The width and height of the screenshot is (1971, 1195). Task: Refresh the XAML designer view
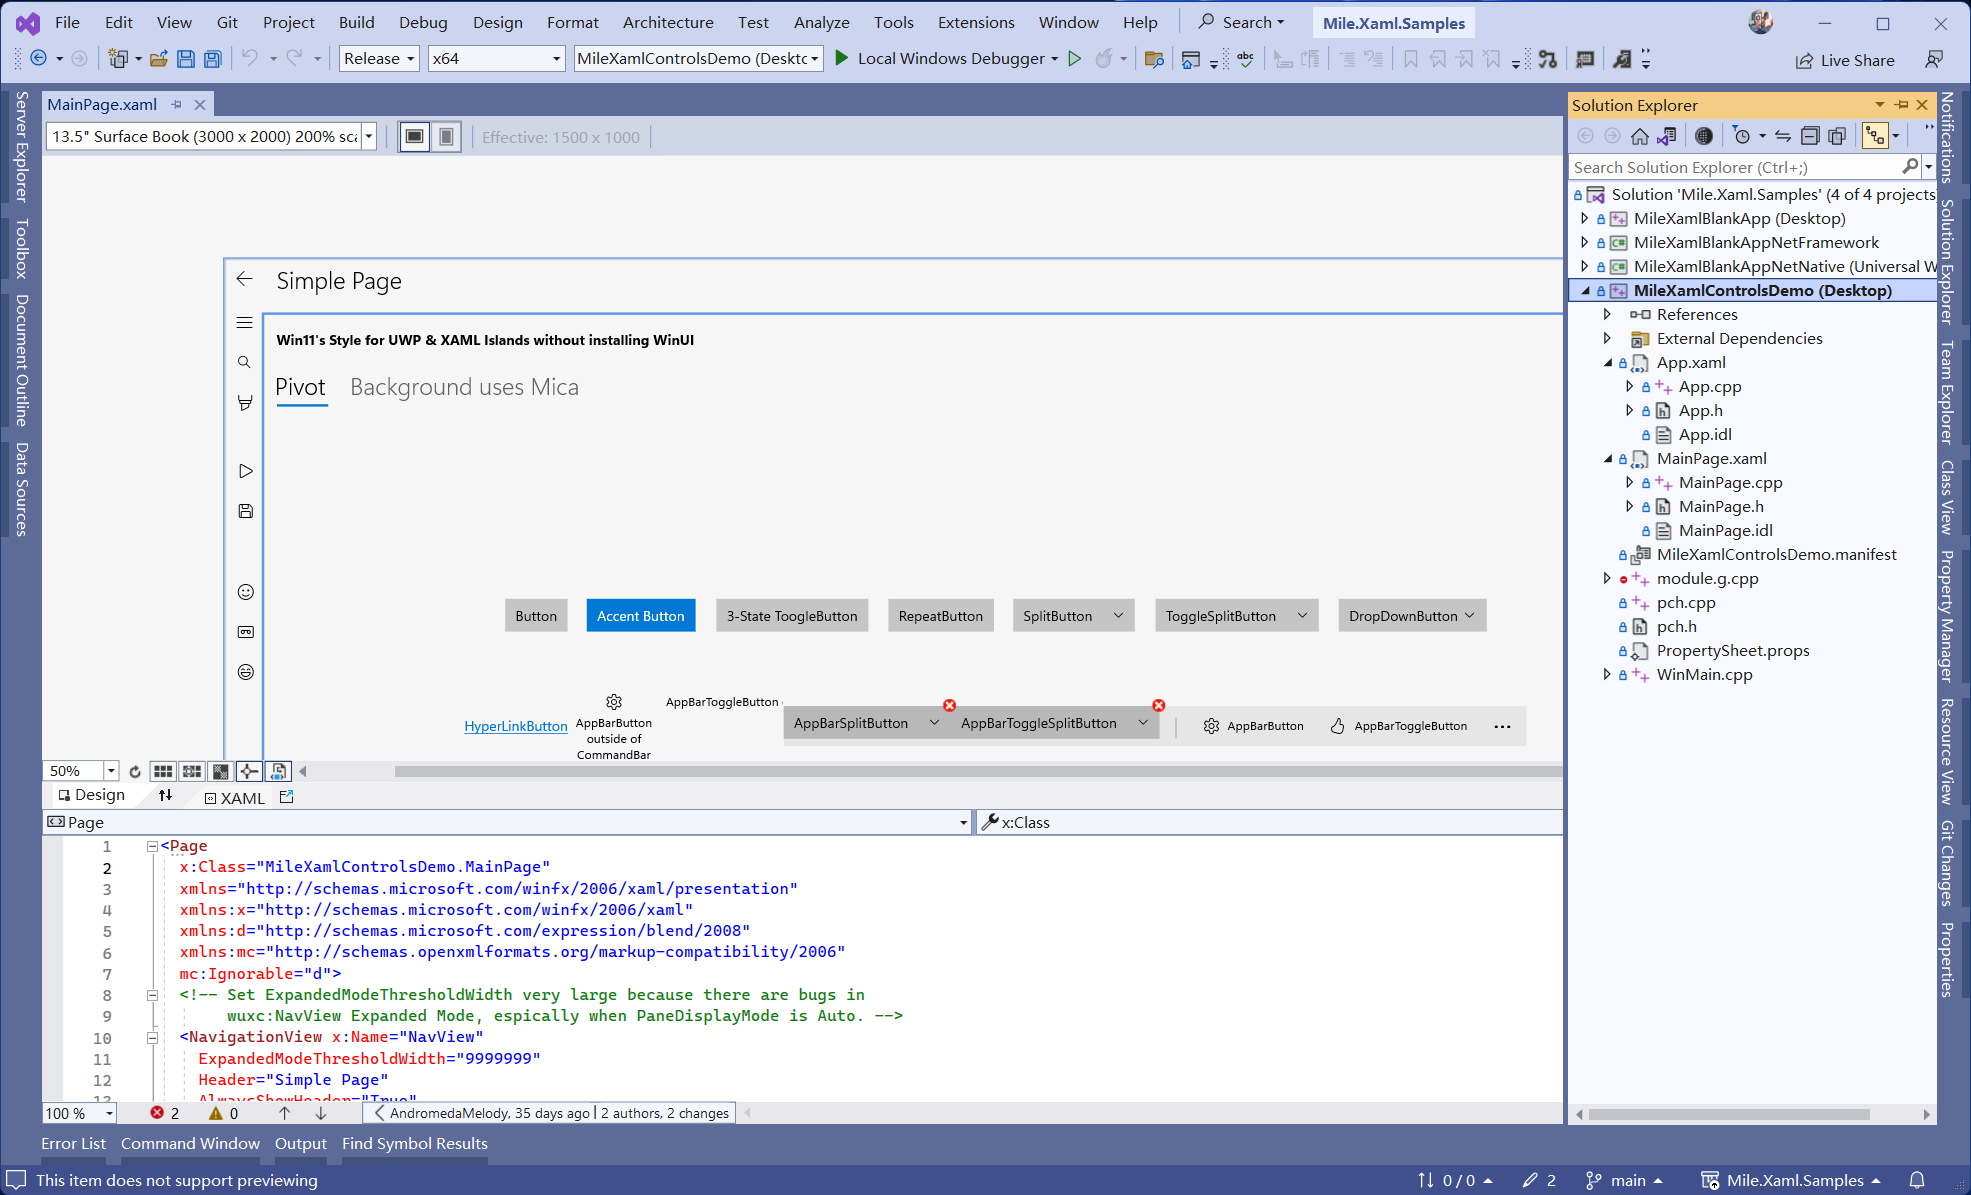pos(135,771)
